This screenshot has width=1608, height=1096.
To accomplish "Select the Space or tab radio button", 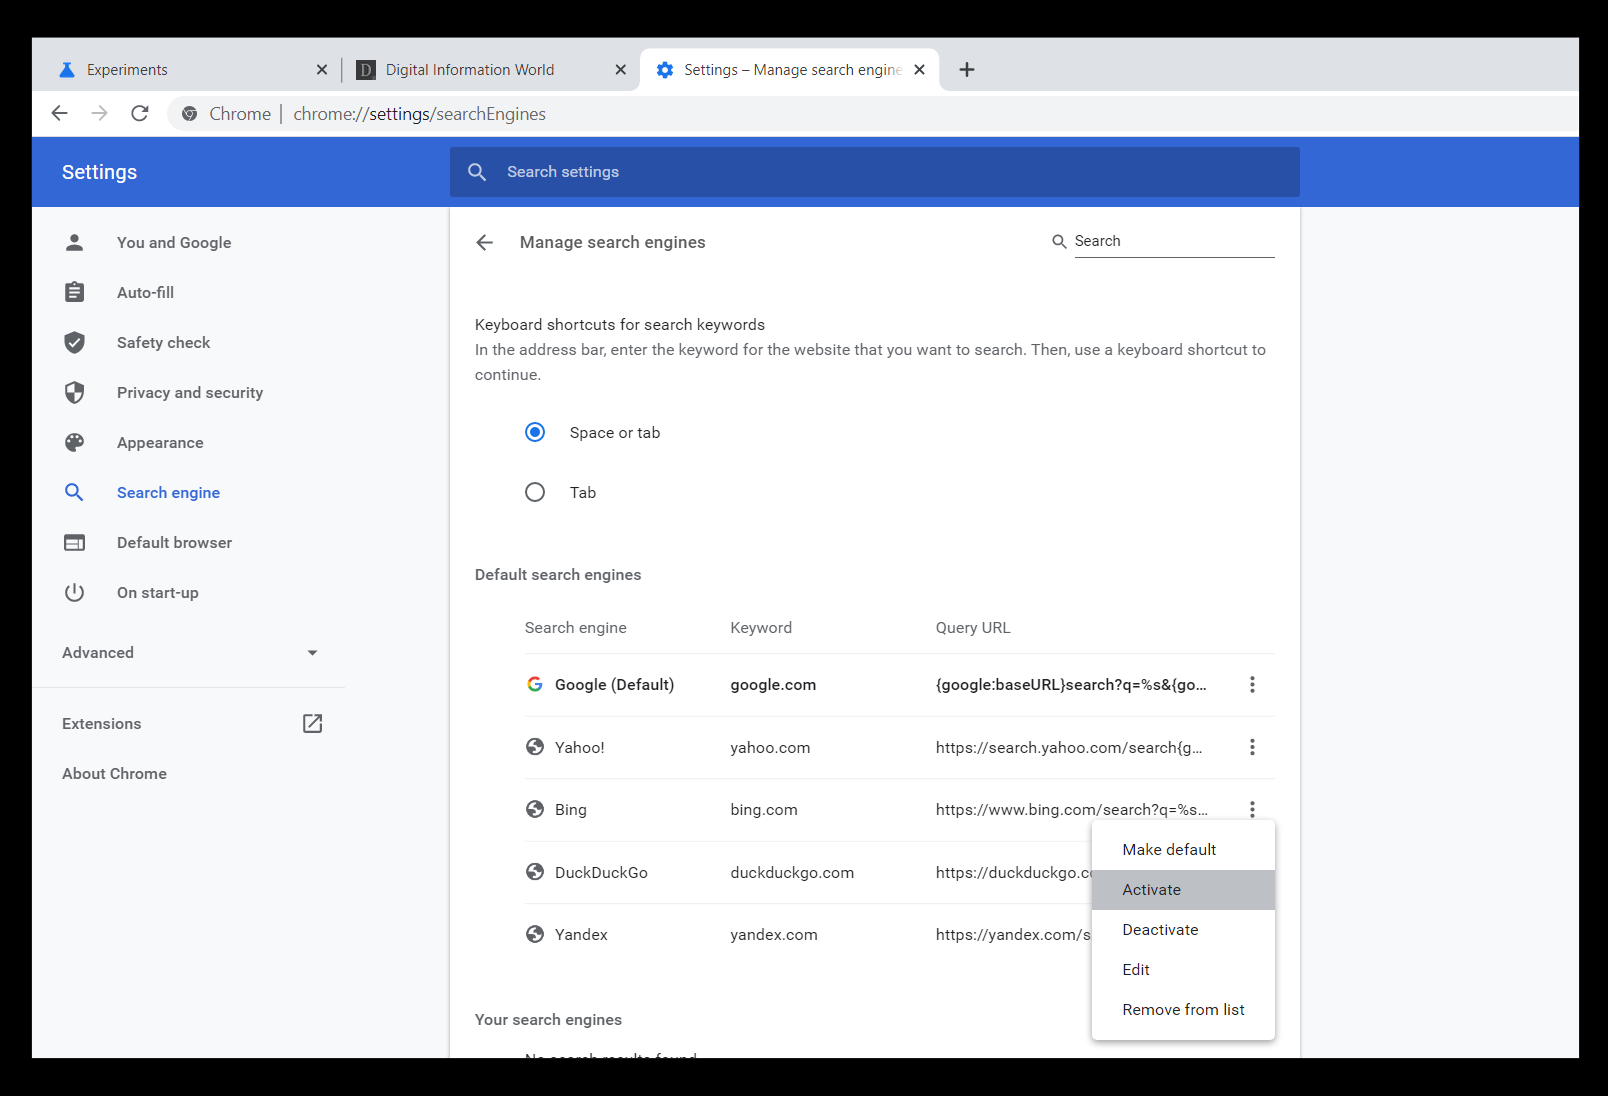I will (x=535, y=432).
